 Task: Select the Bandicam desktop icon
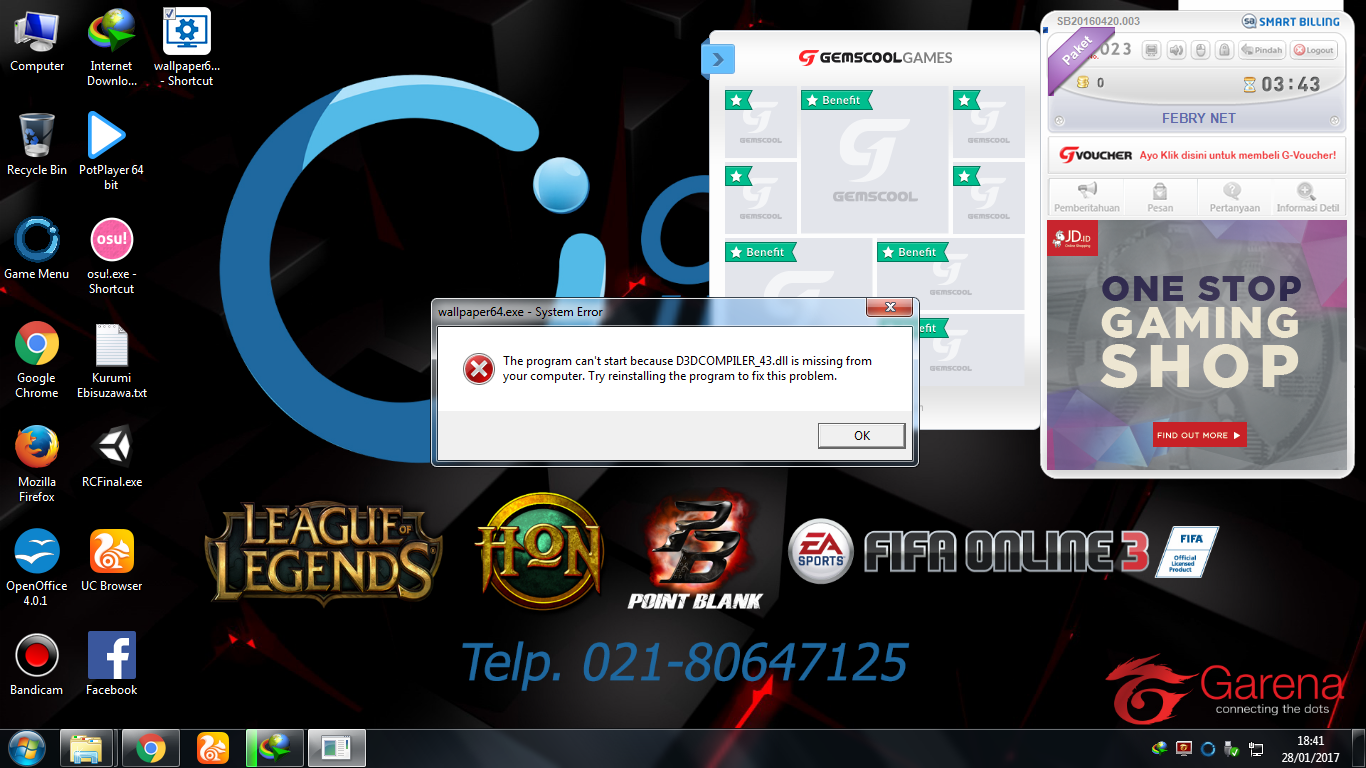click(x=37, y=664)
